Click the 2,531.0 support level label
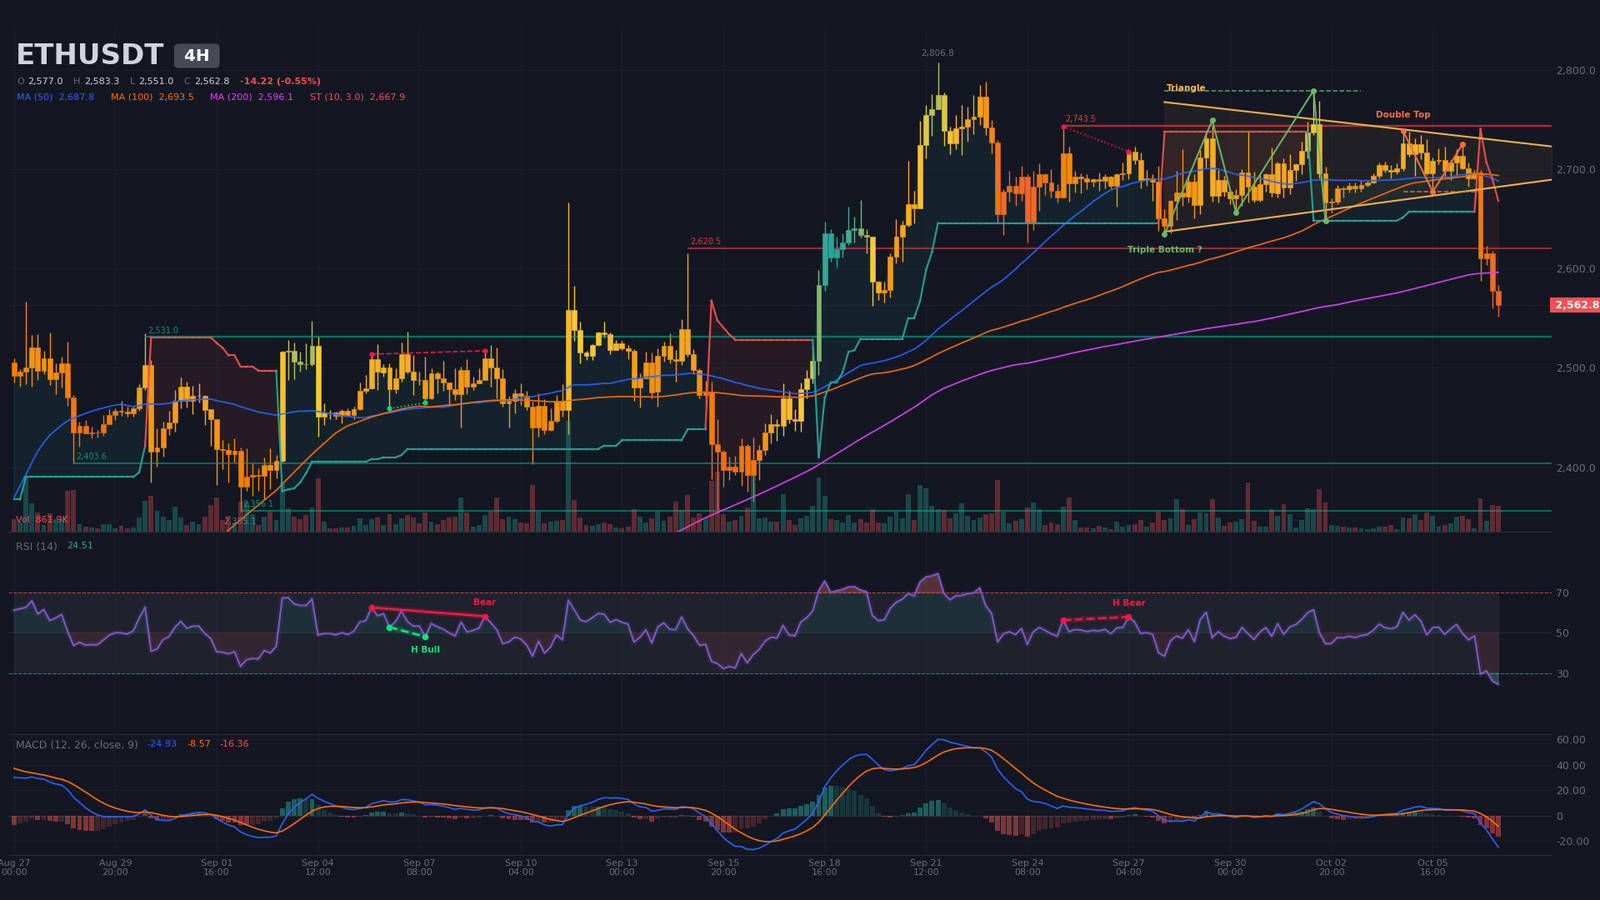This screenshot has height=900, width=1600. (x=163, y=330)
